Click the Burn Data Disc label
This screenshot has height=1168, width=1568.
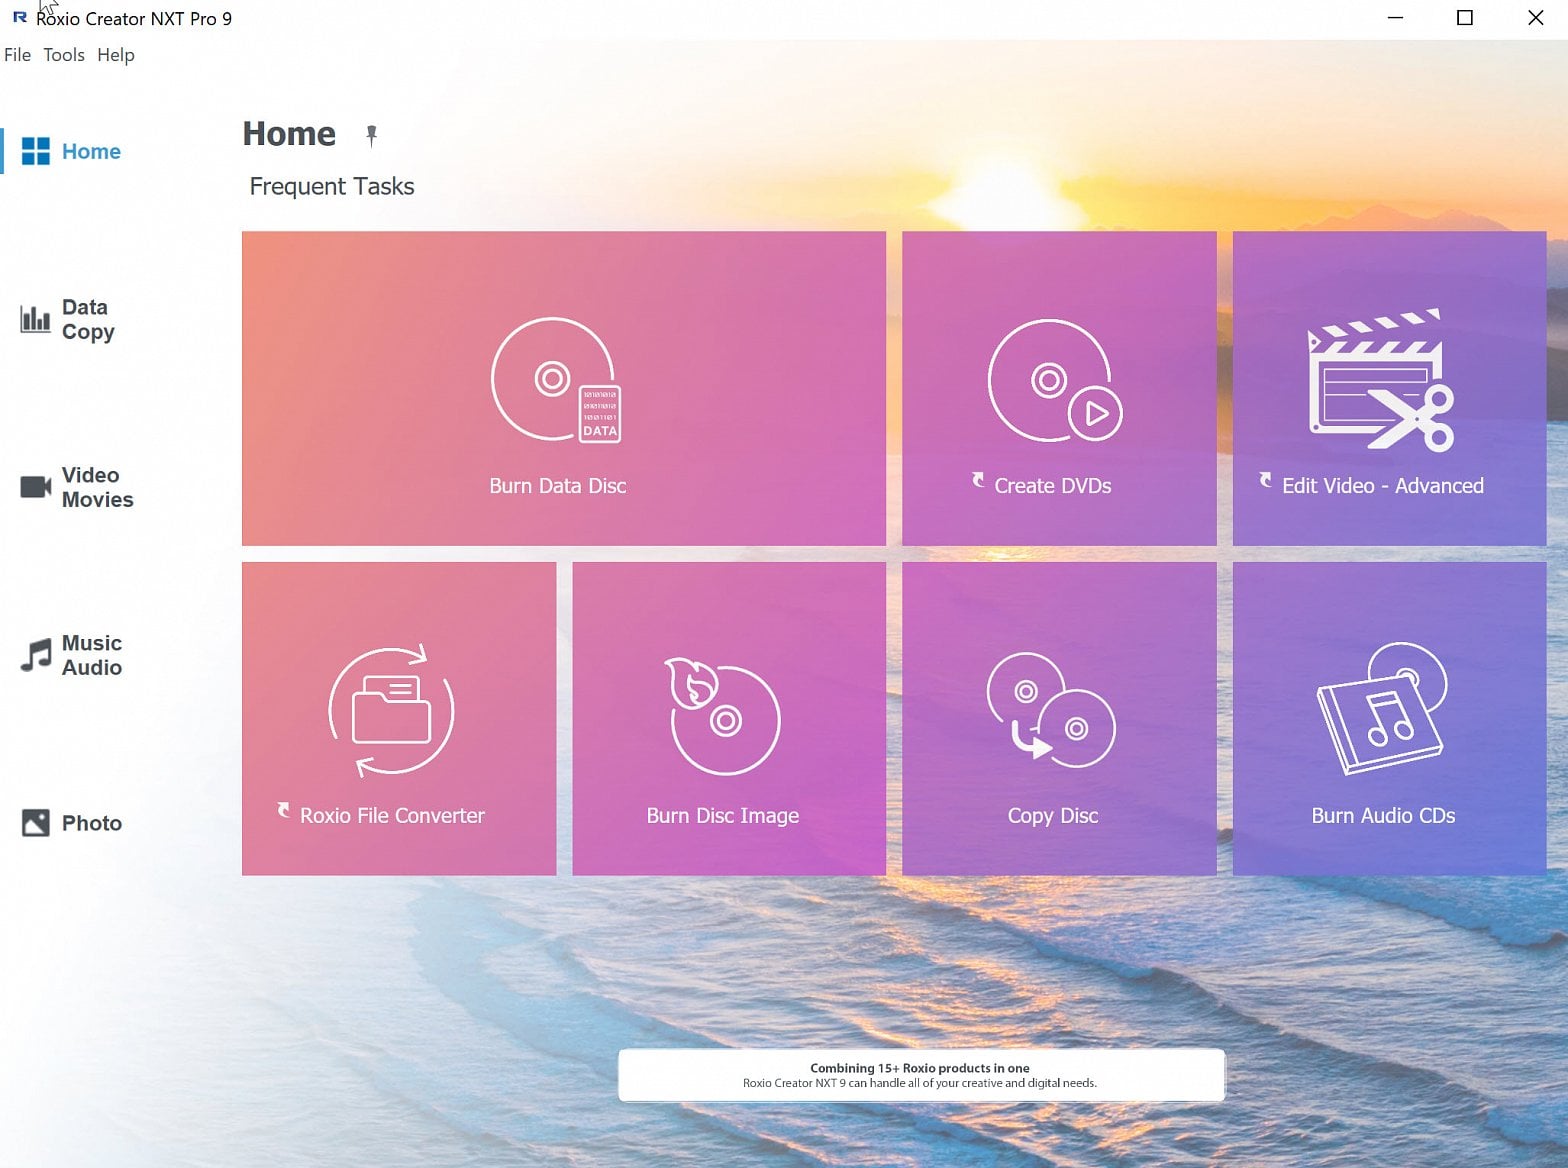pyautogui.click(x=558, y=486)
